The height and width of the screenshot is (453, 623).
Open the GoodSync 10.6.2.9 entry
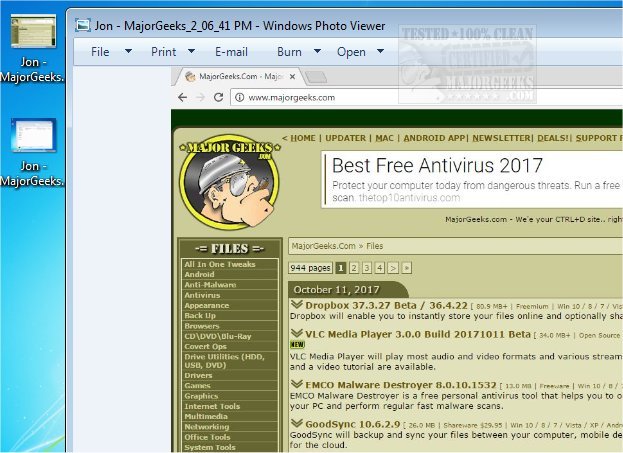point(352,424)
